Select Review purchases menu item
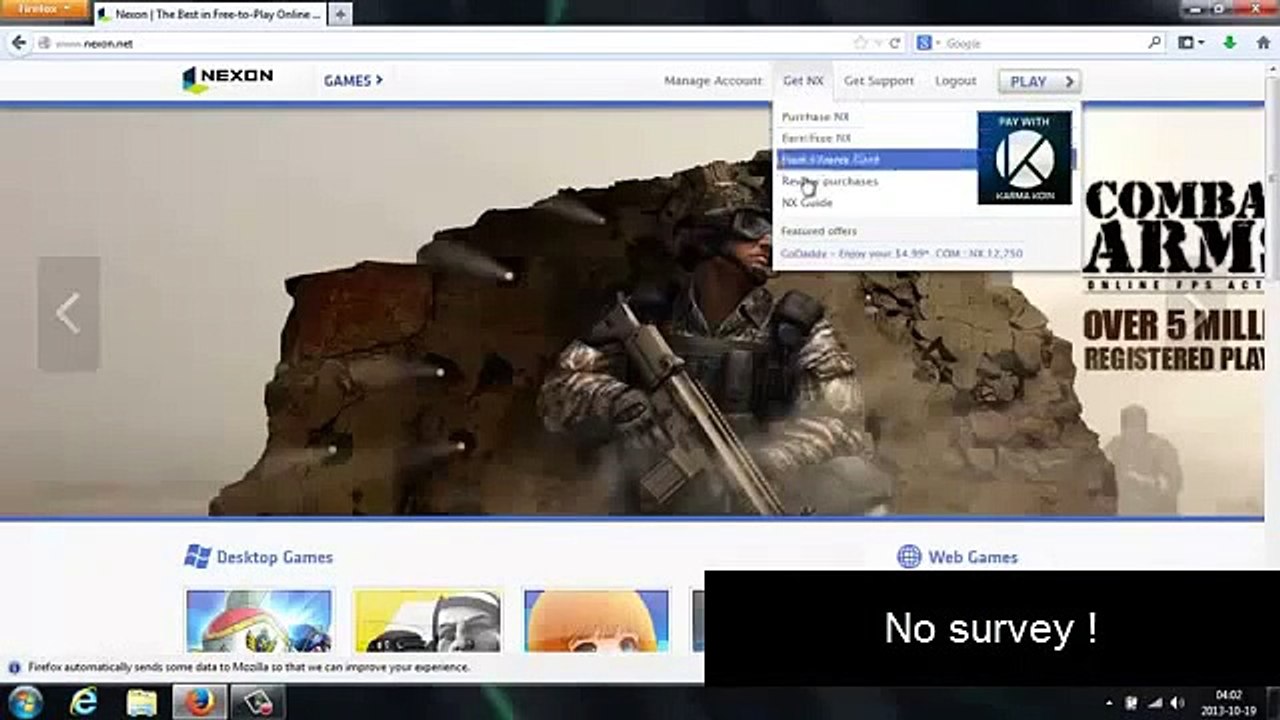 [x=829, y=181]
